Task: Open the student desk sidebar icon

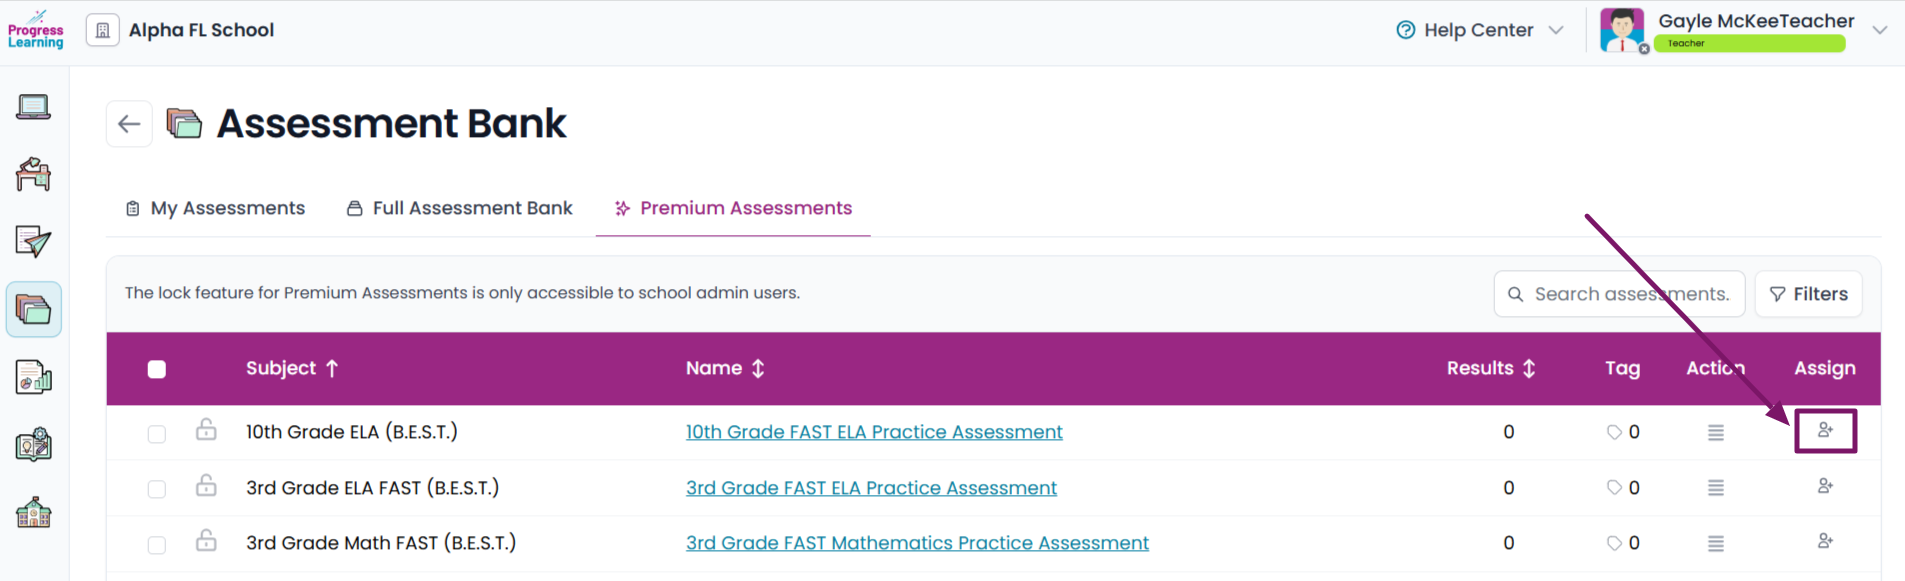Action: pos(34,174)
